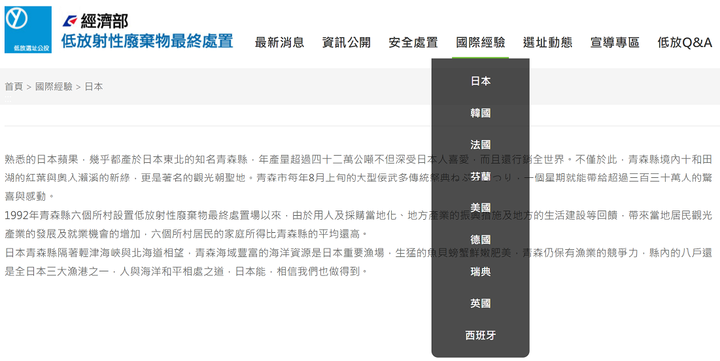Screen dimensions: 720x361
Task: Select 日本 from the dropdown
Action: click(480, 81)
